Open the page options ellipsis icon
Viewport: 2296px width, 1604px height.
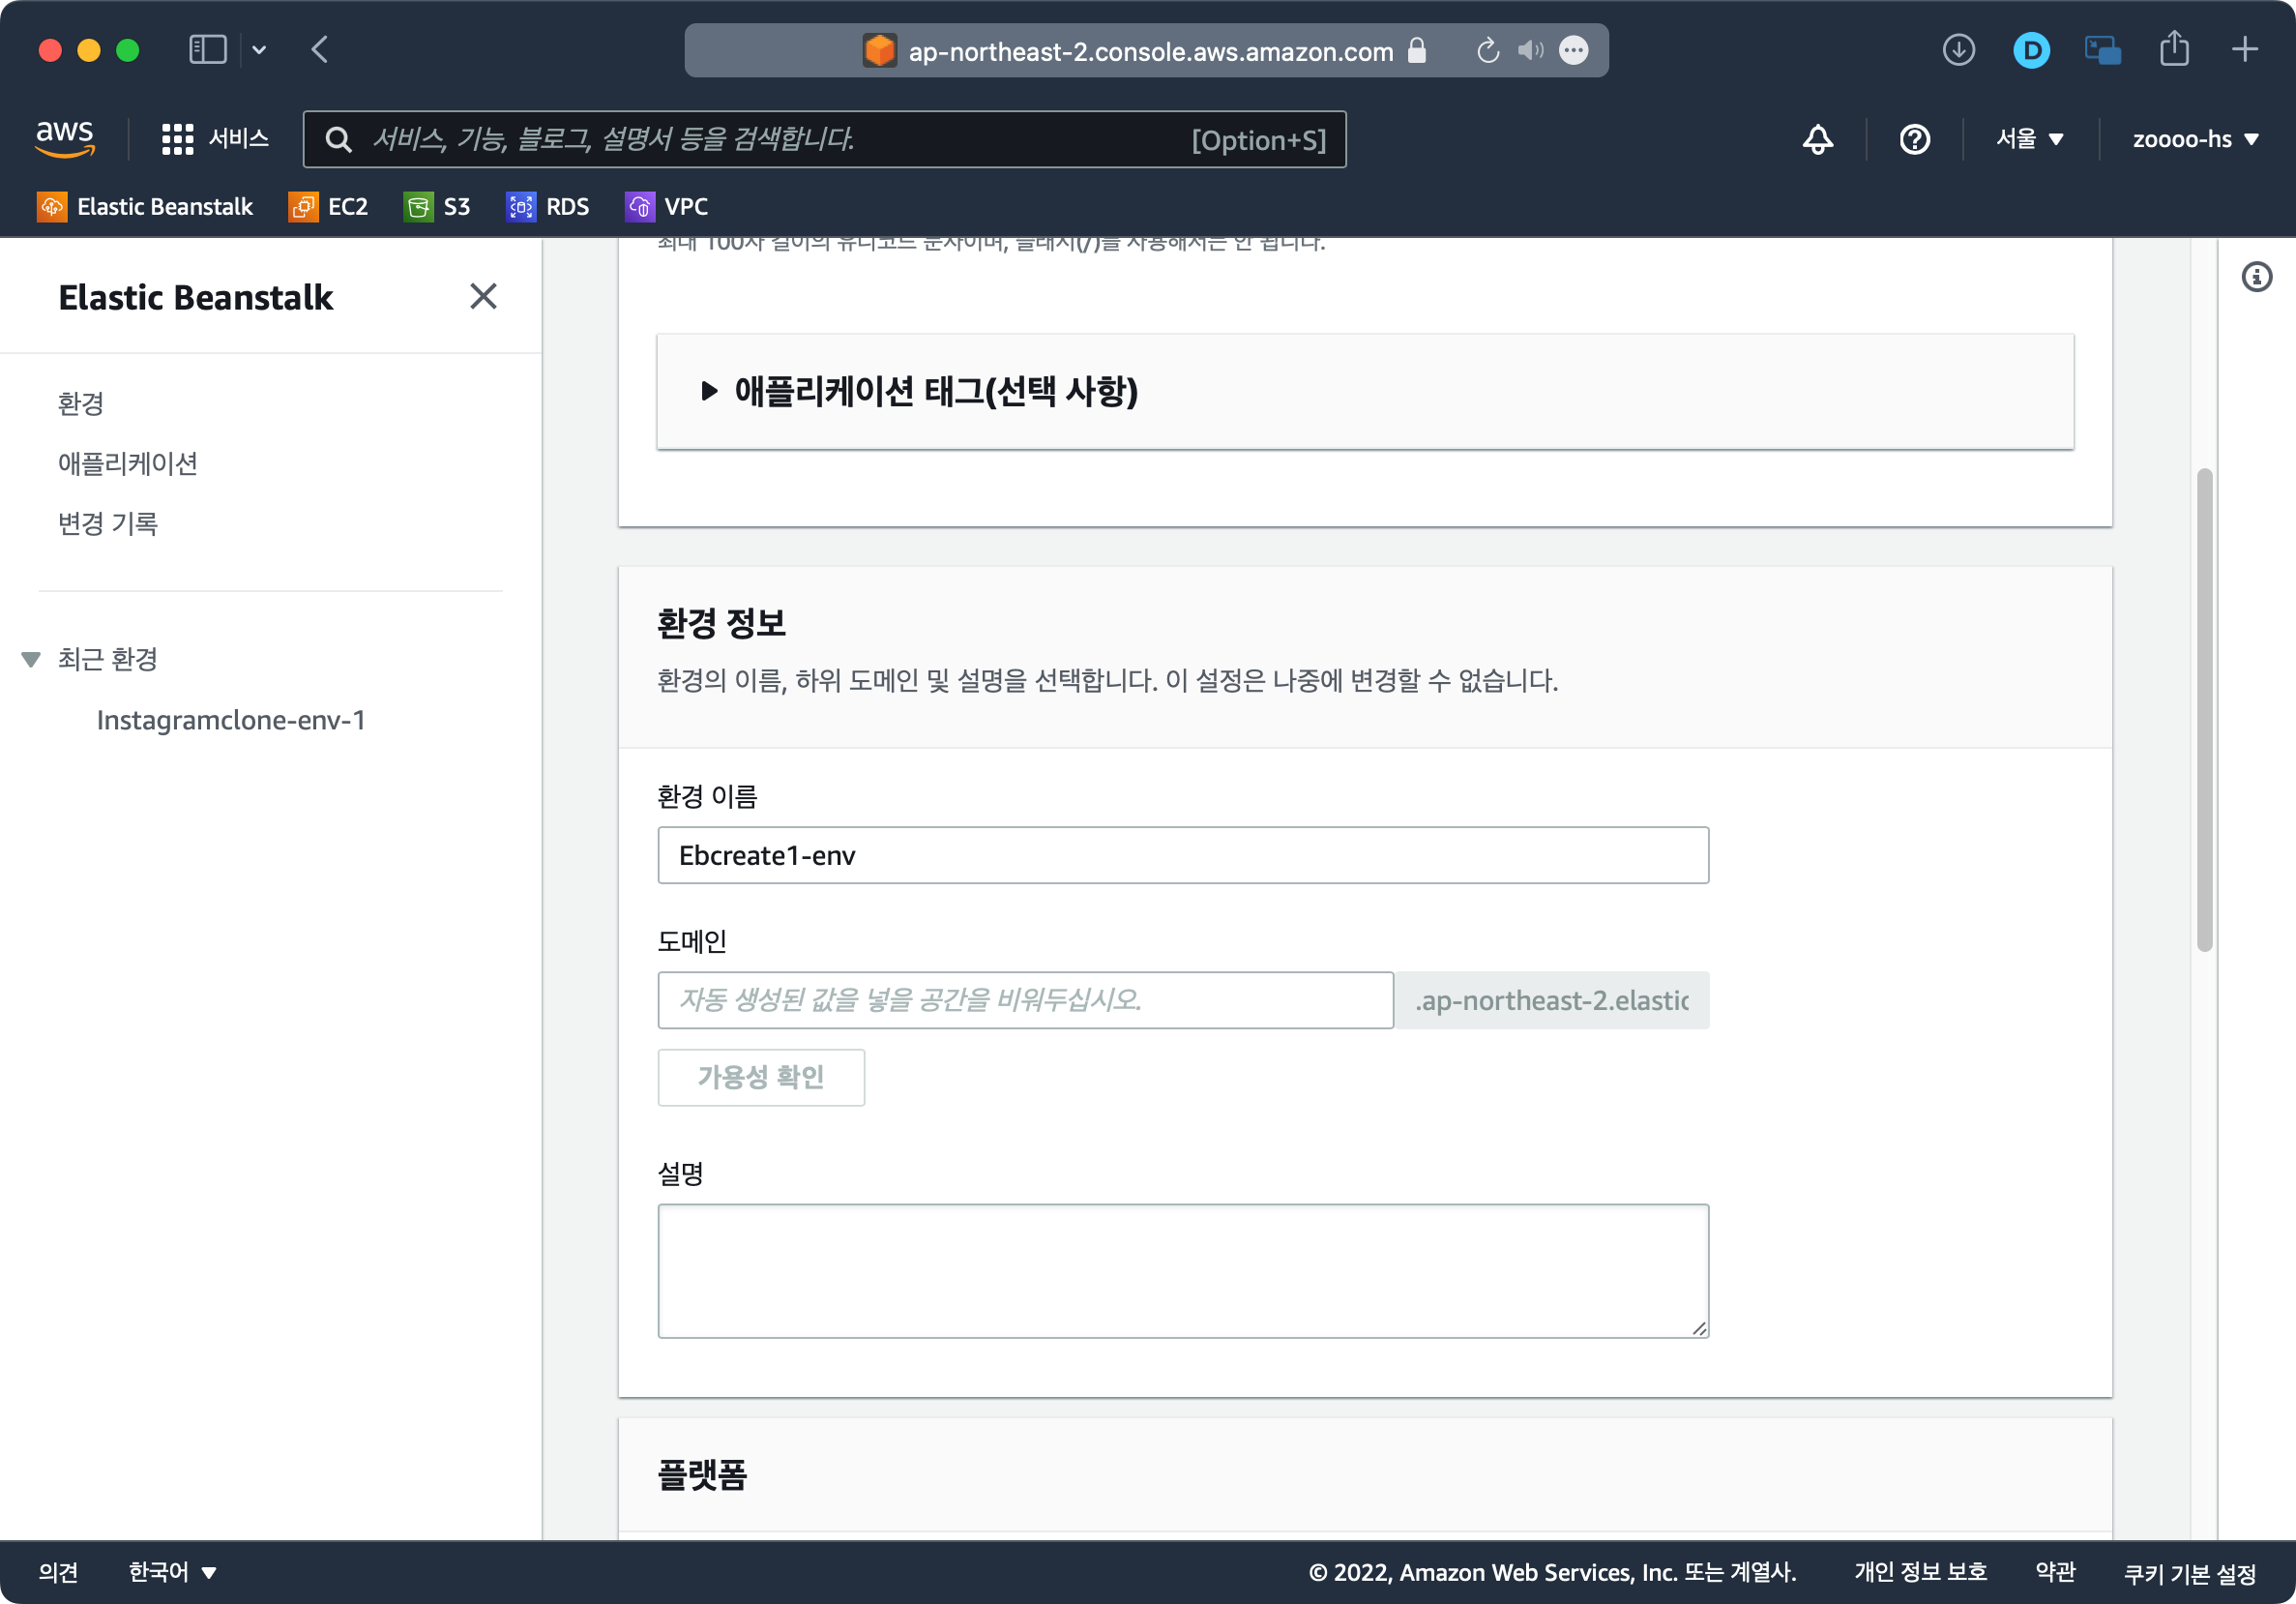pyautogui.click(x=1573, y=50)
